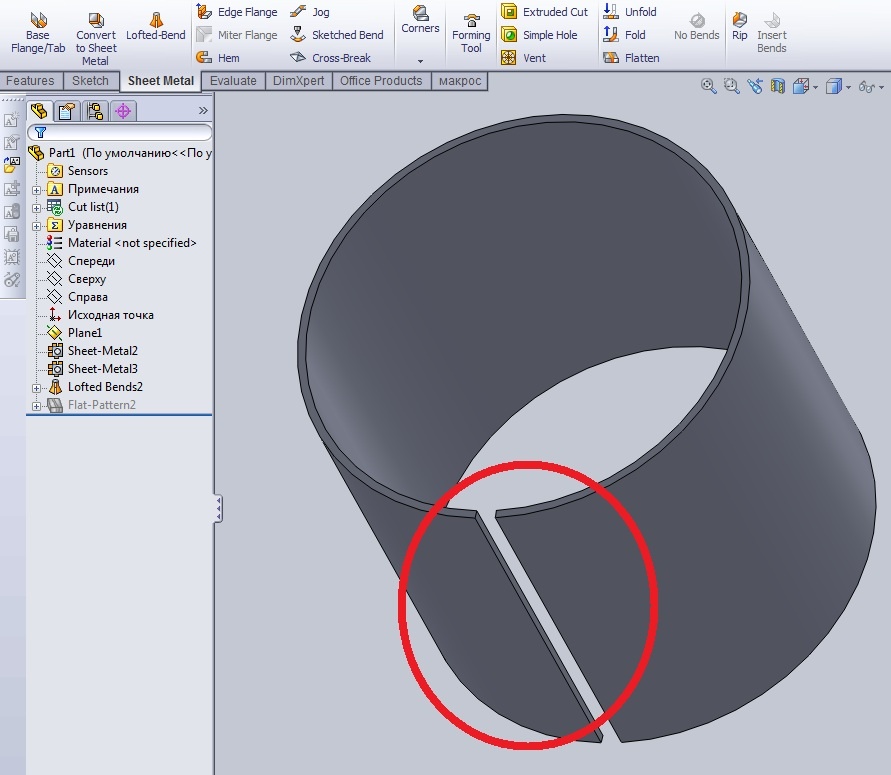891x775 pixels.
Task: Select the Unfold tool
Action: click(630, 11)
